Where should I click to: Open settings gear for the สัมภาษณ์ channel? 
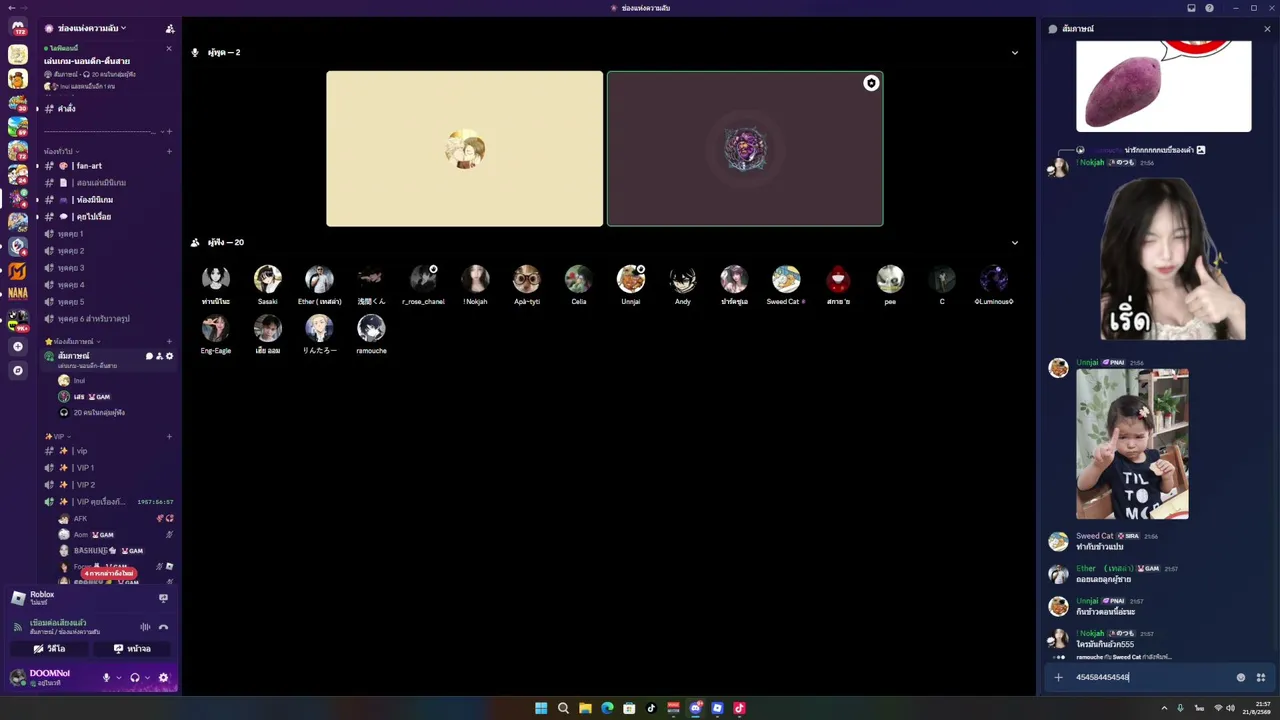[x=169, y=356]
